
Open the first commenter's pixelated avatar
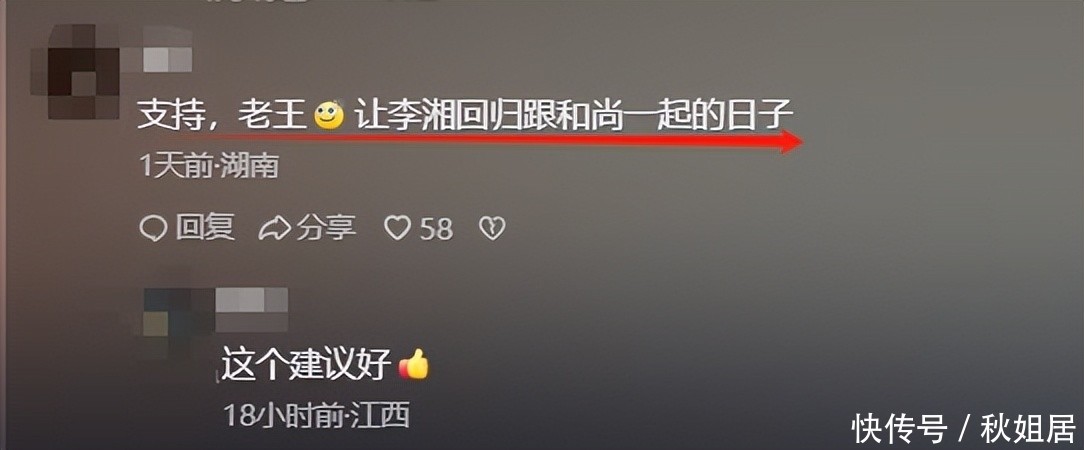coord(75,71)
